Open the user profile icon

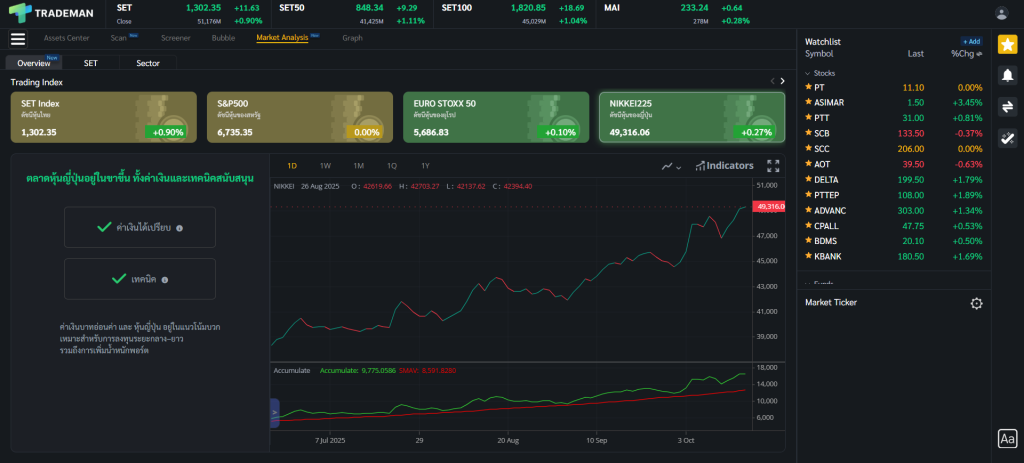point(1002,13)
